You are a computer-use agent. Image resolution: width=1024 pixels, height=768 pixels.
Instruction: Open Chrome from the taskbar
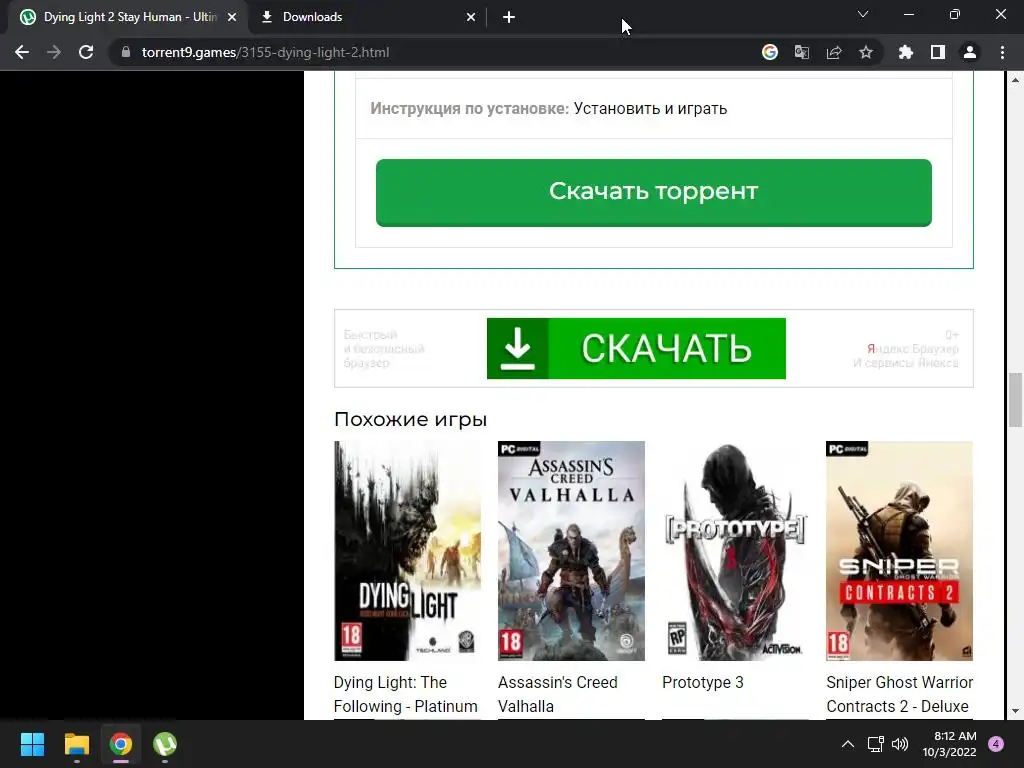(x=121, y=744)
